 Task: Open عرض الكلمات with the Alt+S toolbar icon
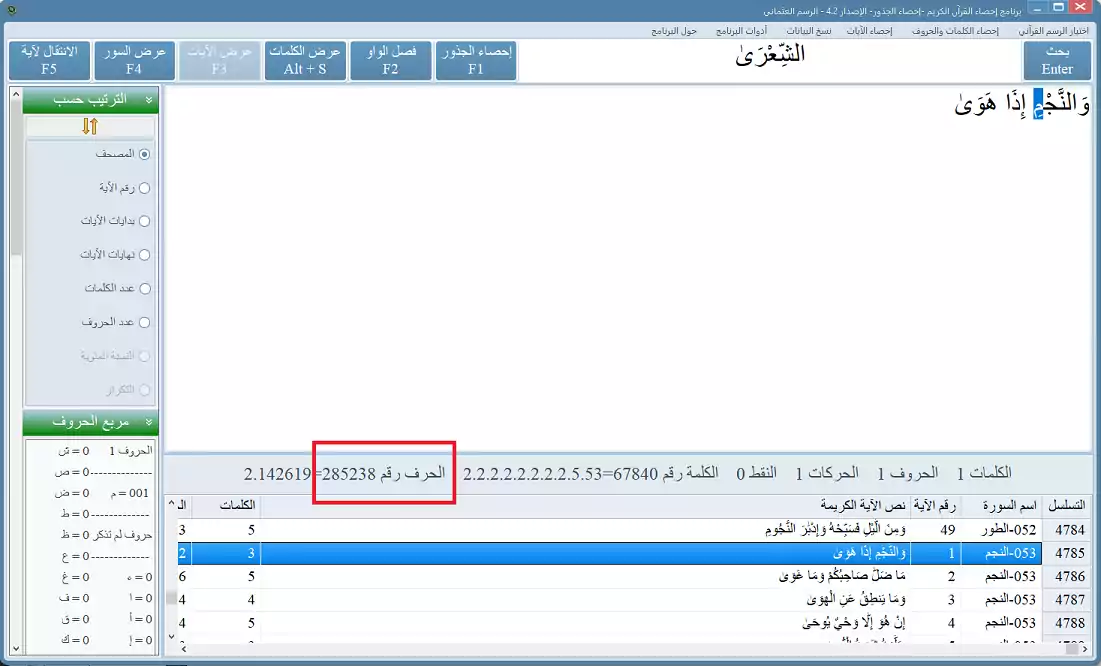click(305, 60)
